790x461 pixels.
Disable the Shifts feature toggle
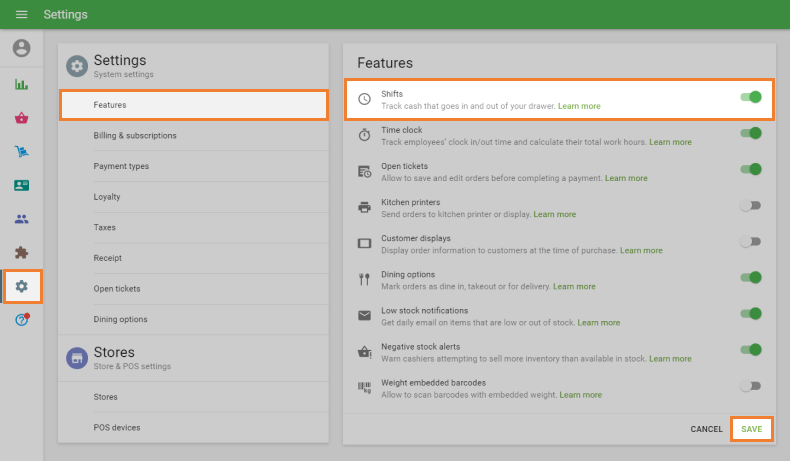click(751, 97)
